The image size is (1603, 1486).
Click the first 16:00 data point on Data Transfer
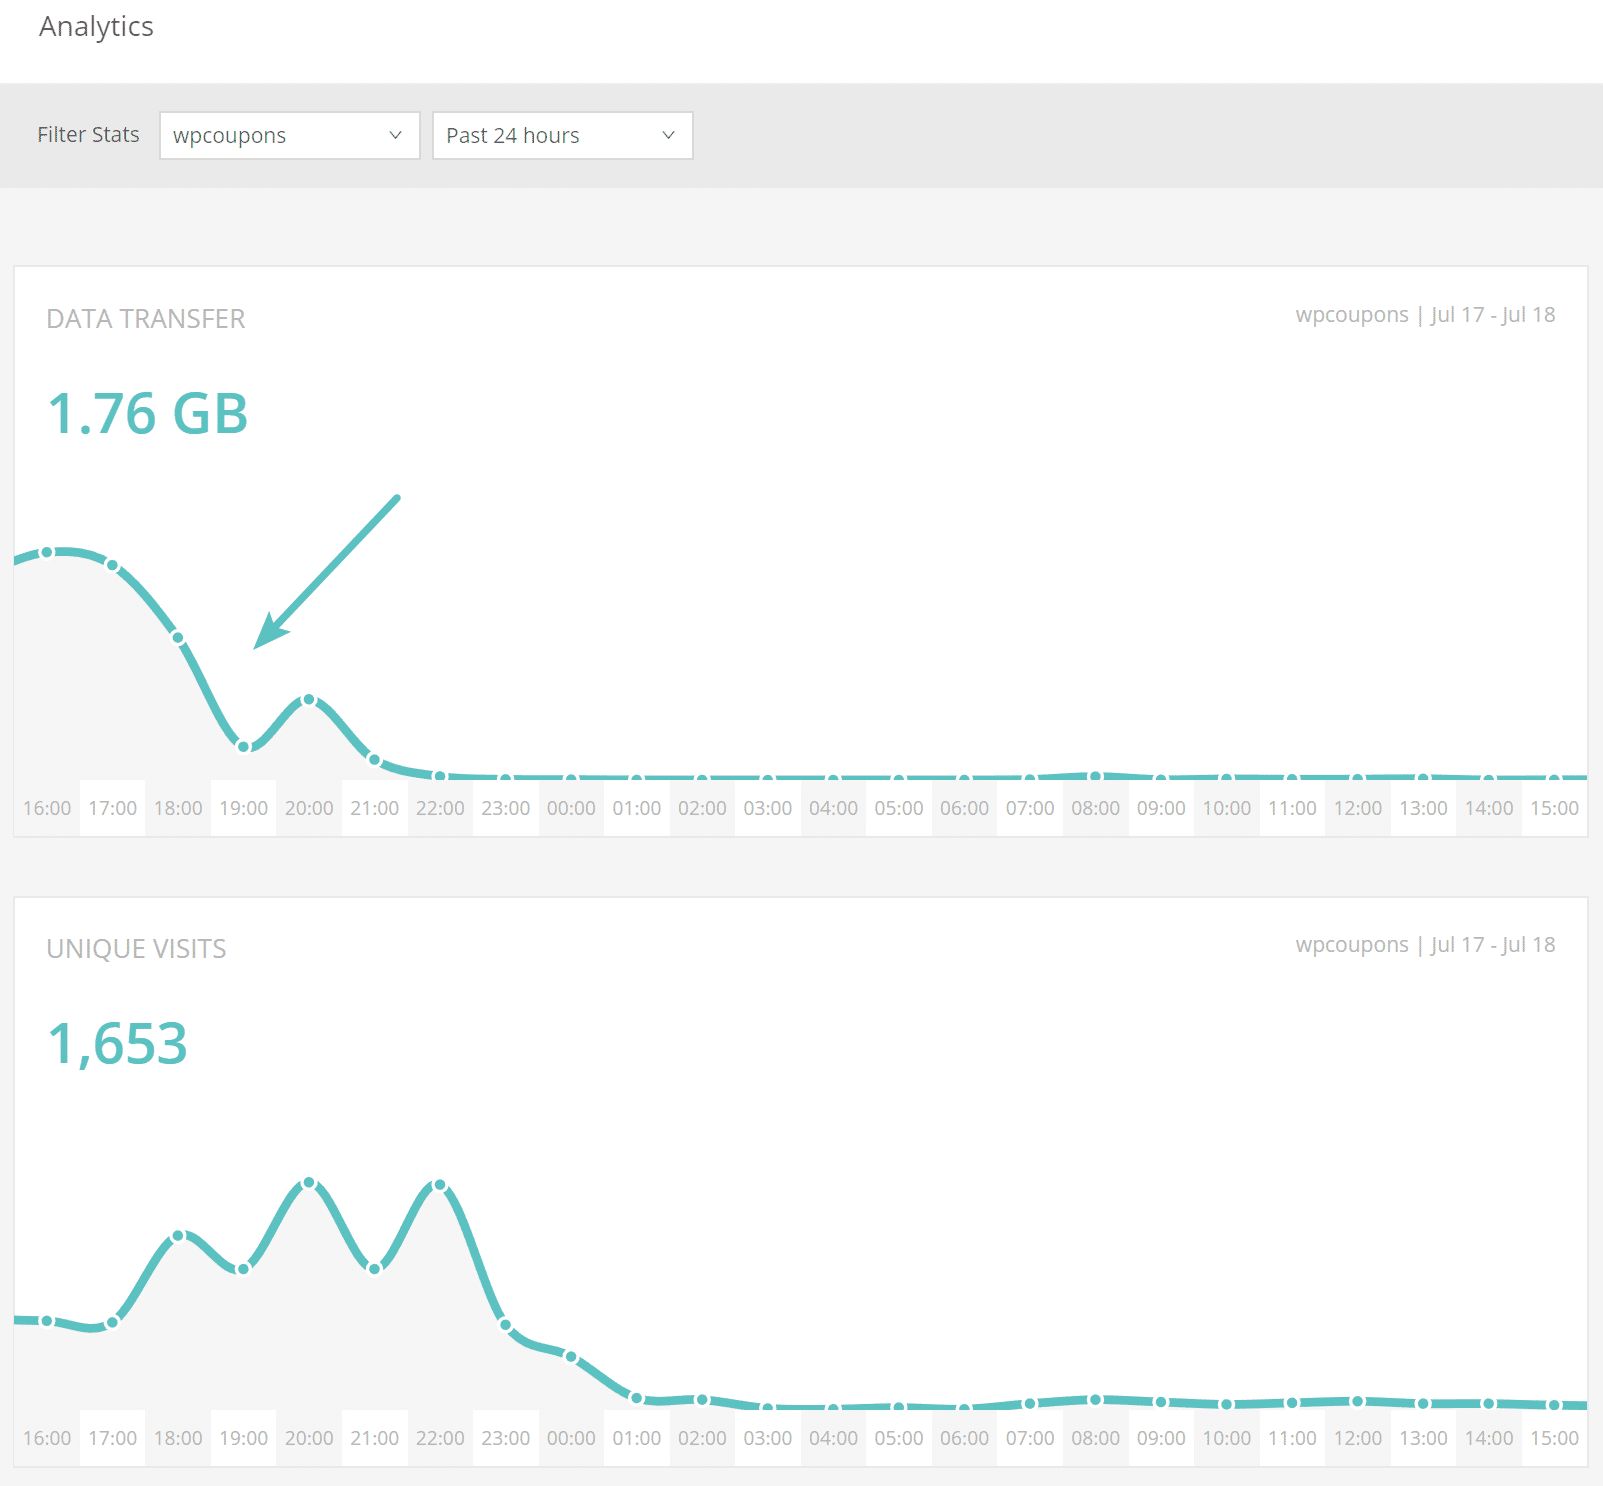coord(45,550)
